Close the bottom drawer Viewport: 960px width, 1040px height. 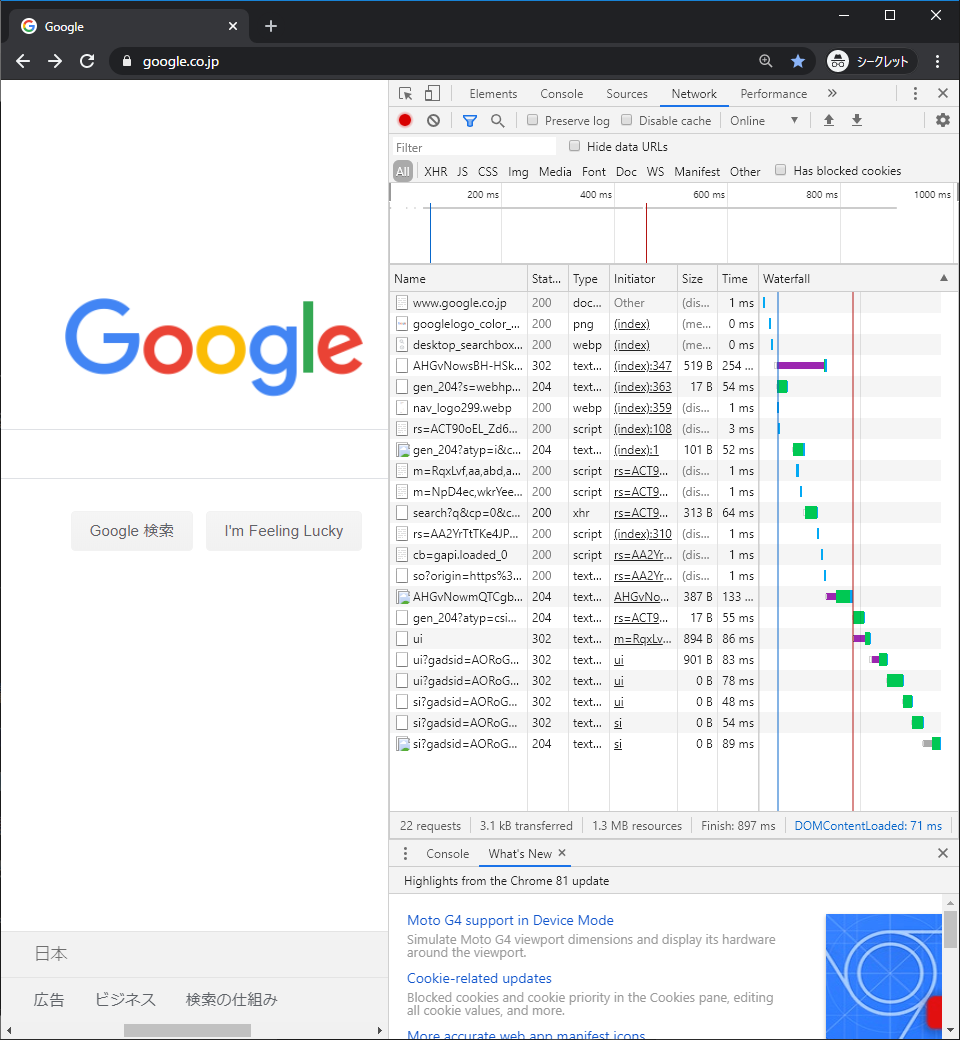943,854
